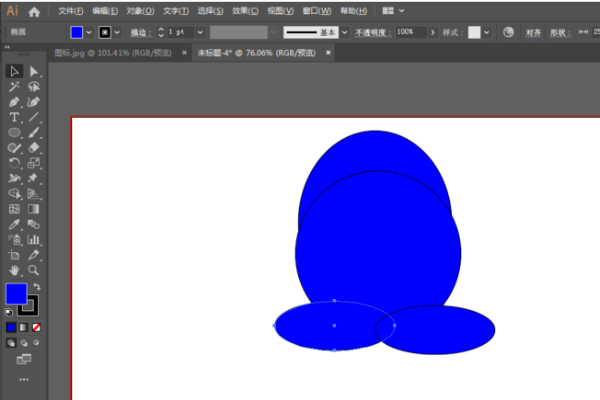Open the fill color dropdown in control bar

coord(90,32)
